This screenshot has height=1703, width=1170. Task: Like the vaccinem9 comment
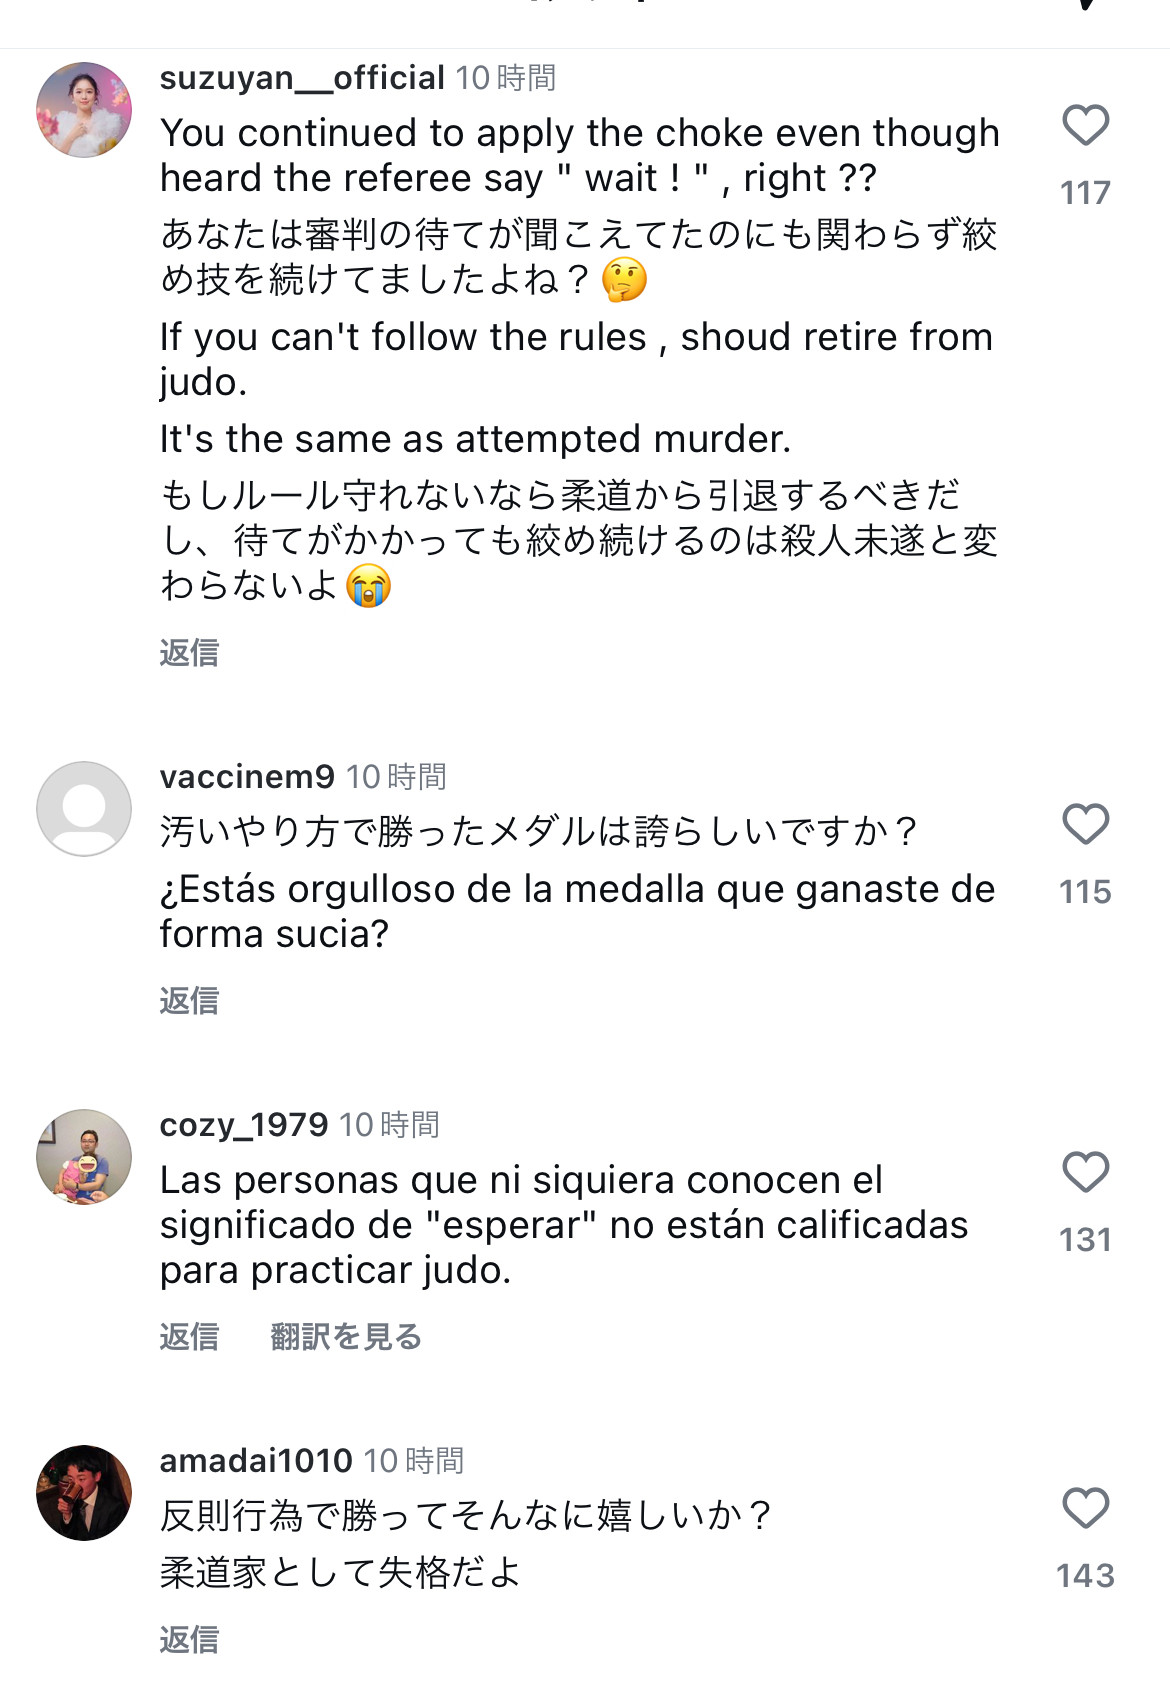point(1085,825)
